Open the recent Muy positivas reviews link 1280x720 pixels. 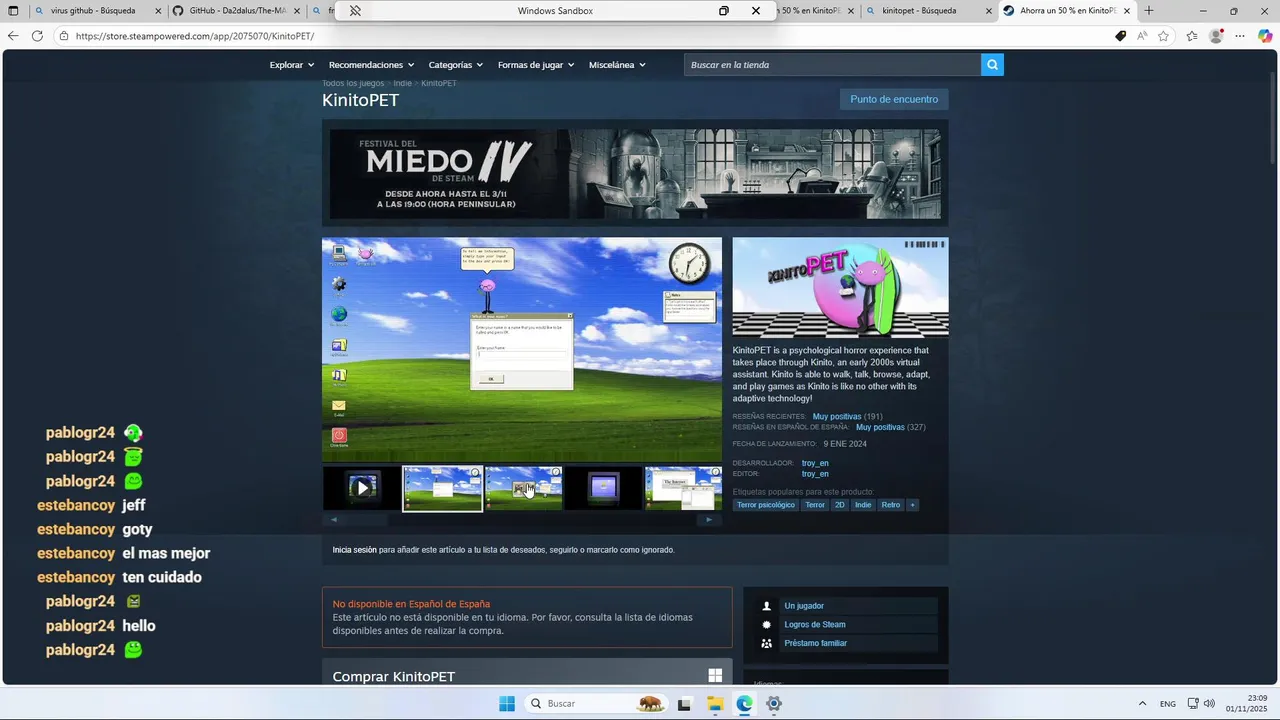point(837,416)
